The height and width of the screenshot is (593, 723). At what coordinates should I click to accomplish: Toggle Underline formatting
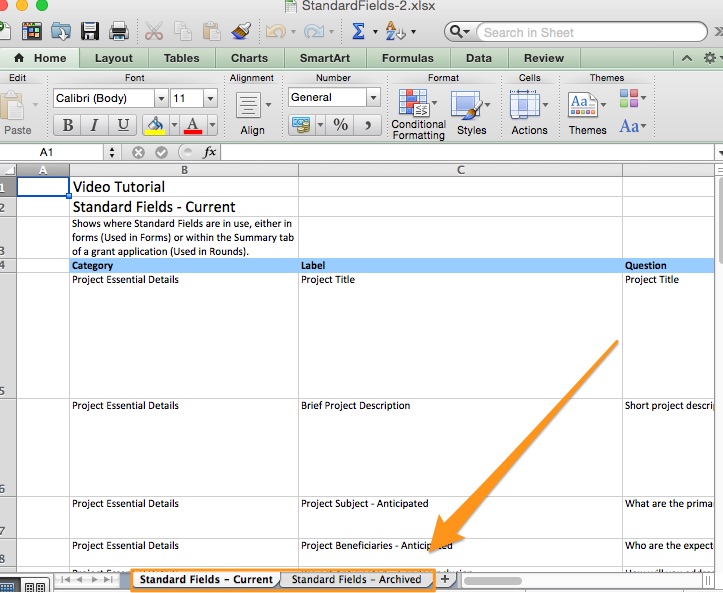tap(123, 125)
